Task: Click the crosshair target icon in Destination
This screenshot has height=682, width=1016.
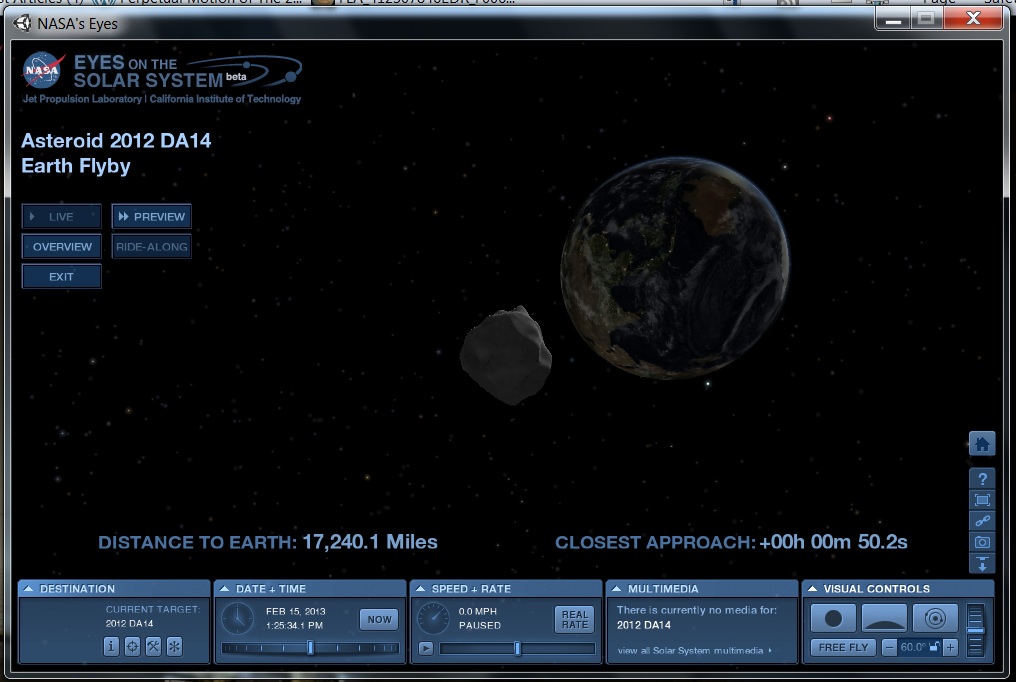Action: (132, 646)
